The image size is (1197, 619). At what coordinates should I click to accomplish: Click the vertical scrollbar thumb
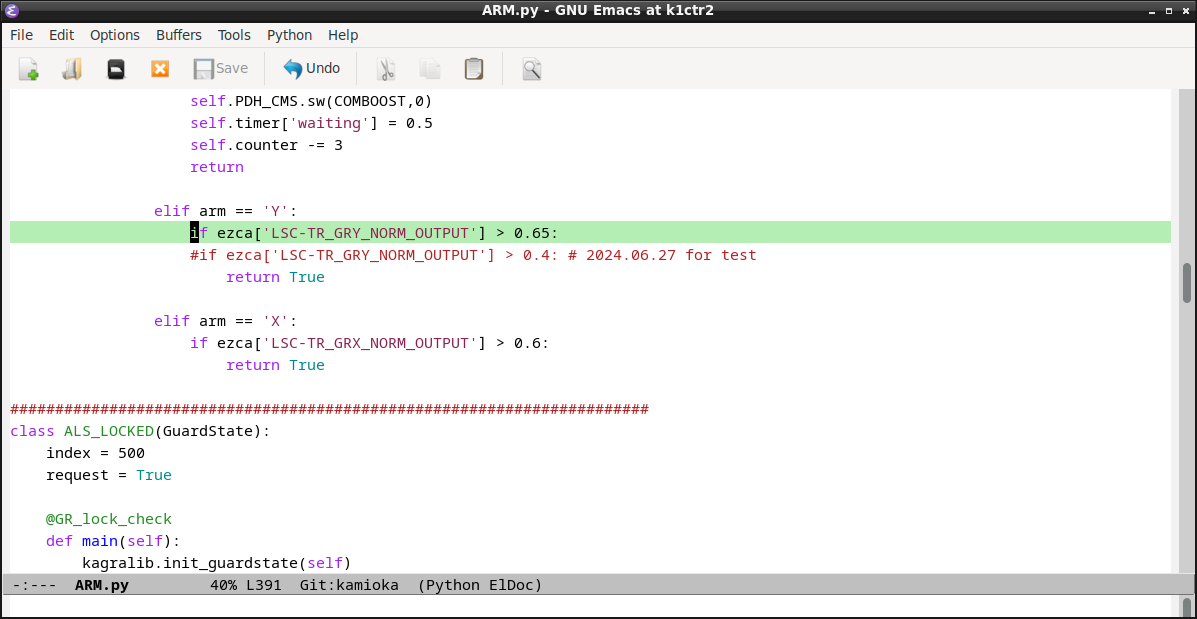click(x=1187, y=283)
